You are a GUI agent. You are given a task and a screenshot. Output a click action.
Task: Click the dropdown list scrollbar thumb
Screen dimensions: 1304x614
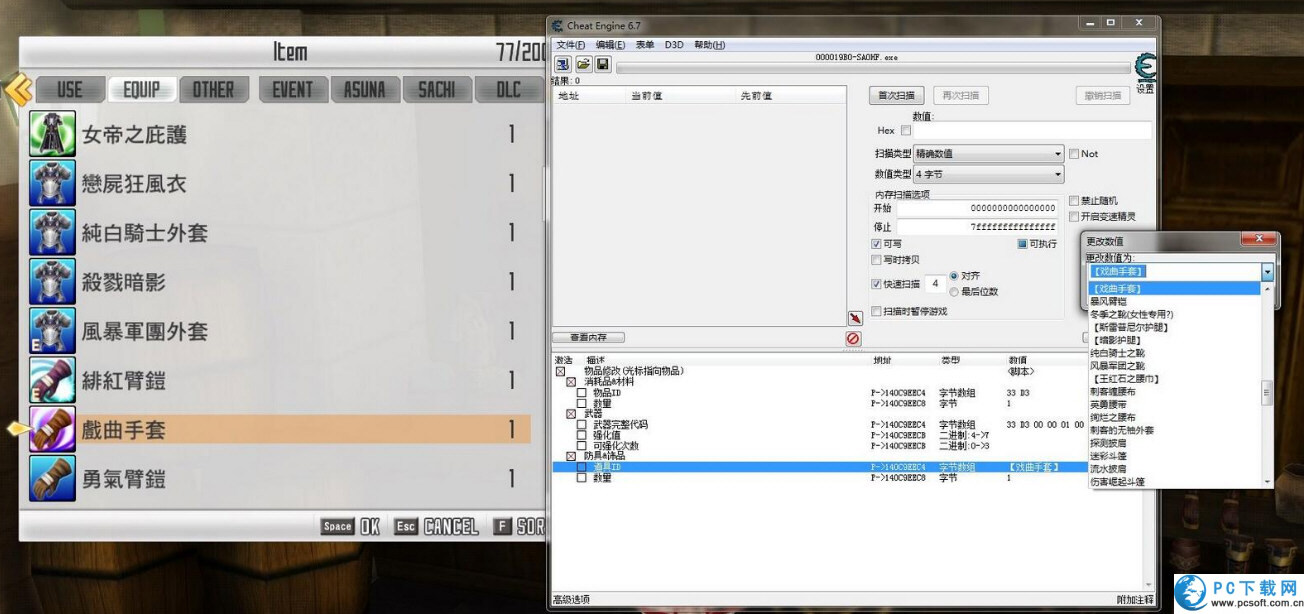click(x=1267, y=392)
